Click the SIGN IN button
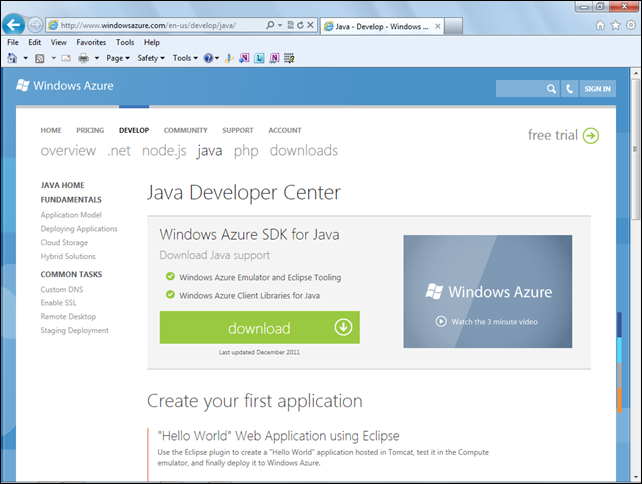Screen dimensions: 642x484 pos(597,88)
